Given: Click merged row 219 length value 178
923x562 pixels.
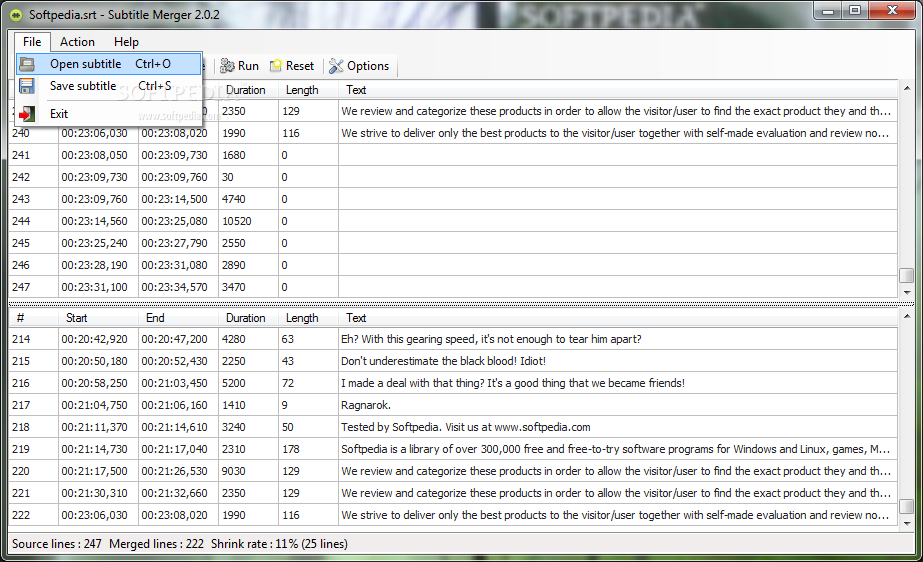Looking at the screenshot, I should (x=291, y=449).
